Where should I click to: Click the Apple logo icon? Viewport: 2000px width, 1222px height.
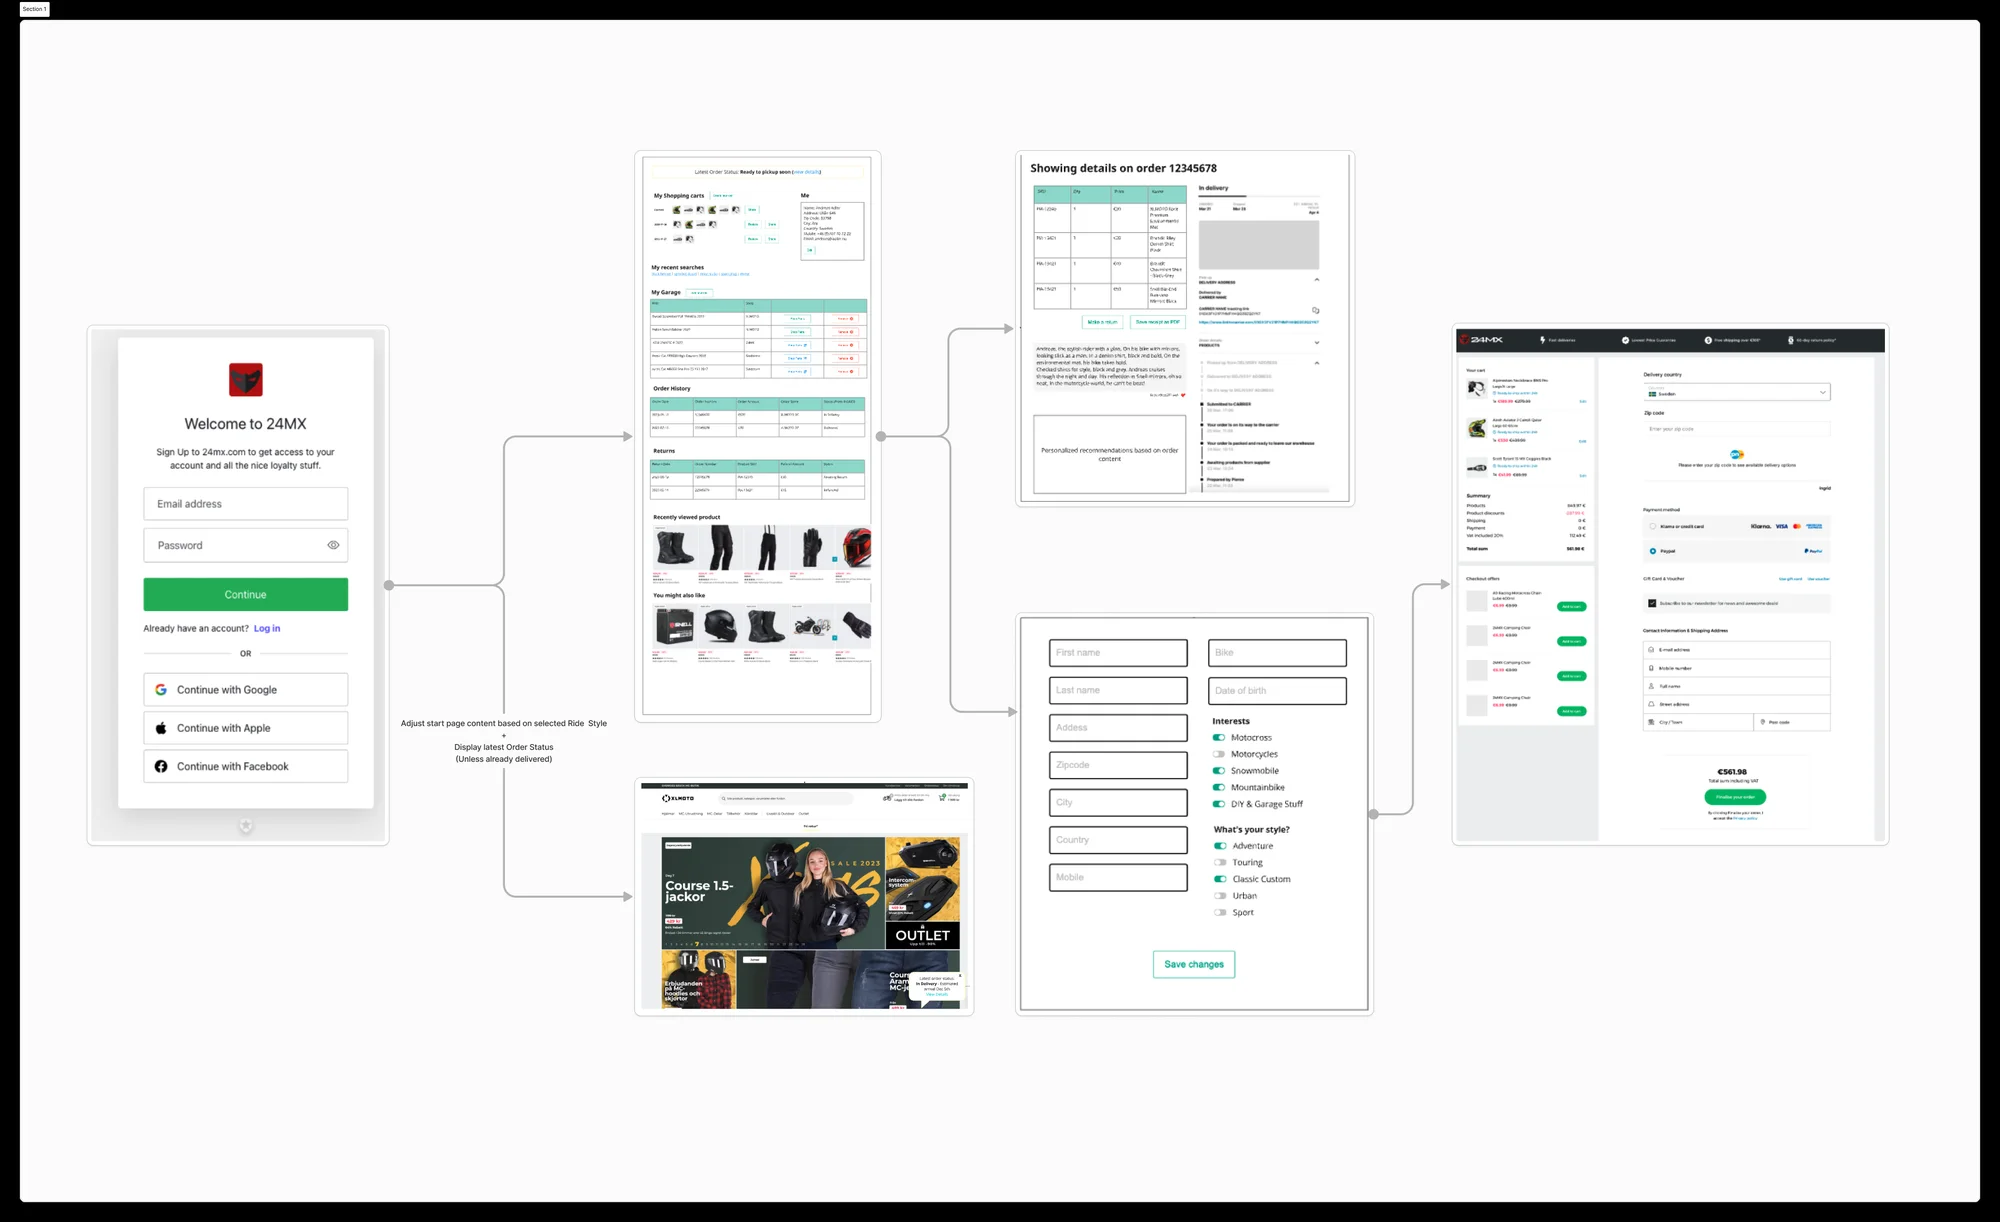coord(161,728)
